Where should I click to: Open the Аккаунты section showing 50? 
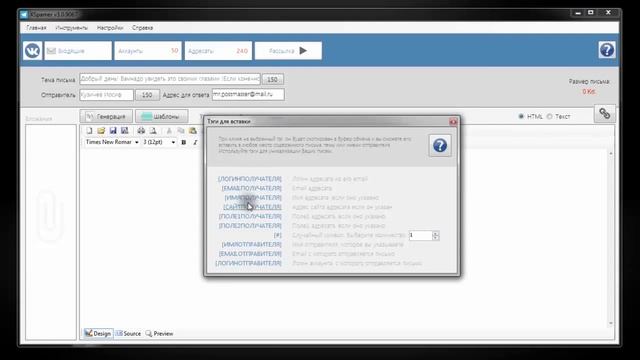[148, 51]
